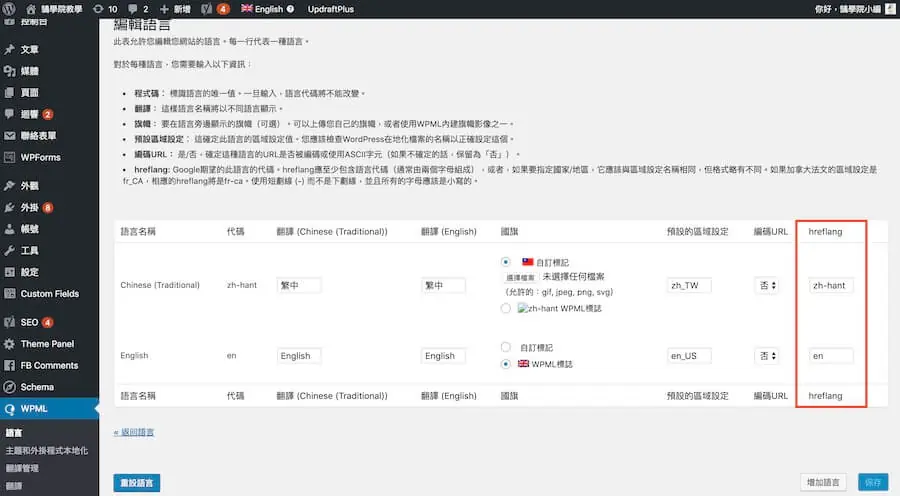Open 翻譯管理 submenu item

pyautogui.click(x=22, y=468)
